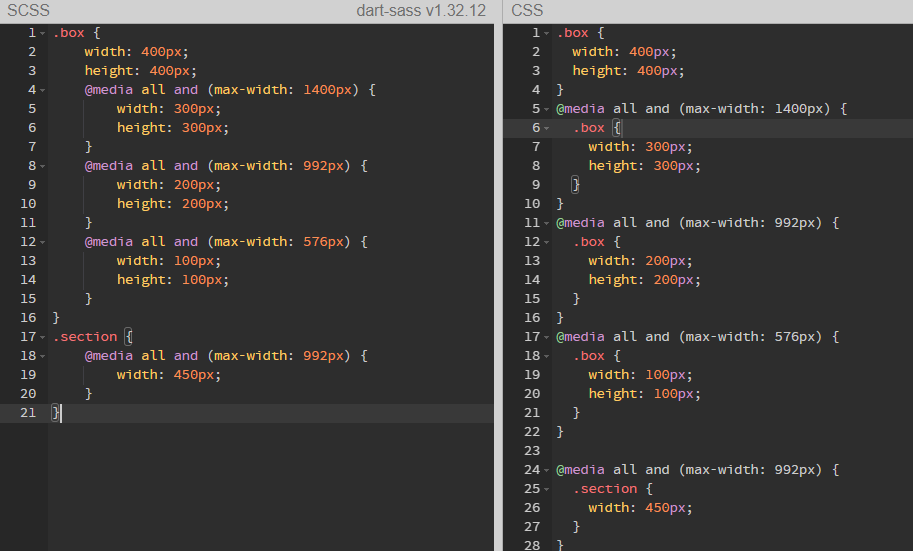The image size is (913, 551).
Task: Click SCSS gutter line number 7
Action: (x=32, y=147)
